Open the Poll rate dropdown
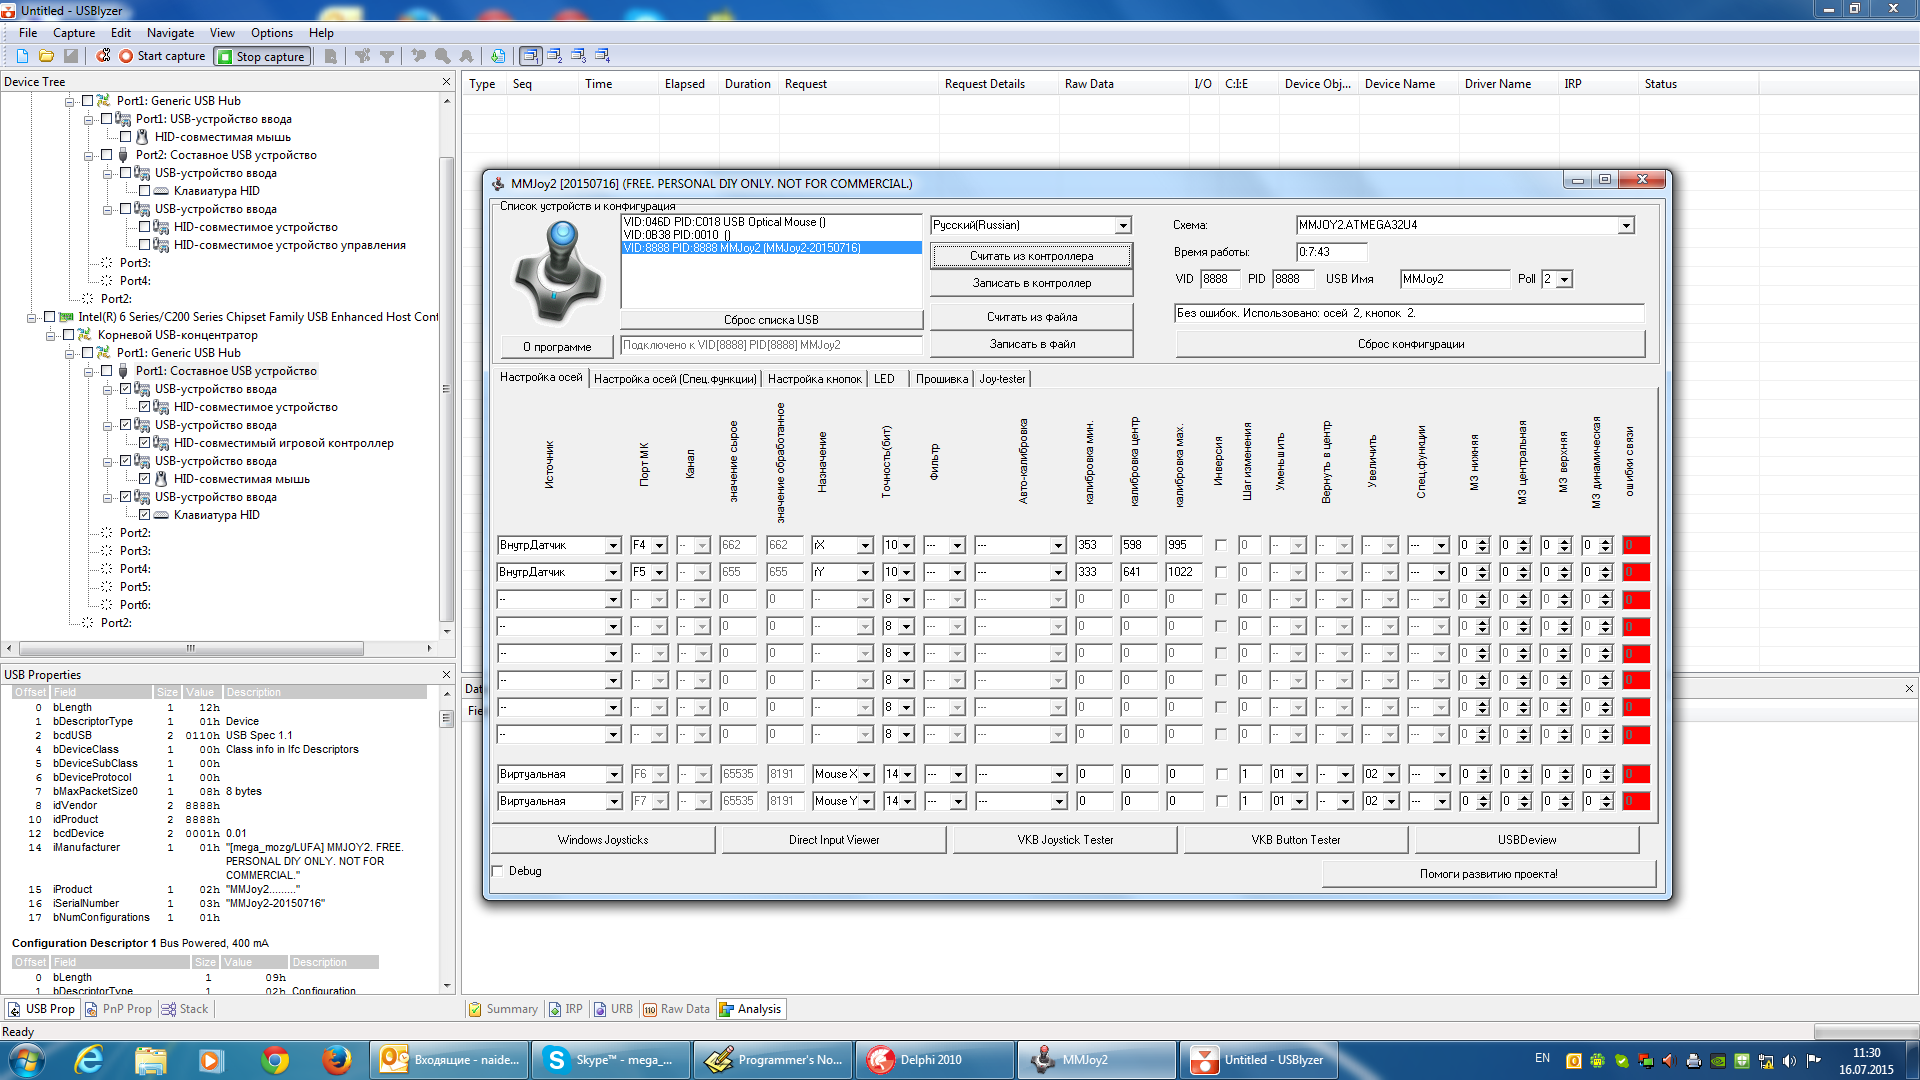 (1565, 280)
